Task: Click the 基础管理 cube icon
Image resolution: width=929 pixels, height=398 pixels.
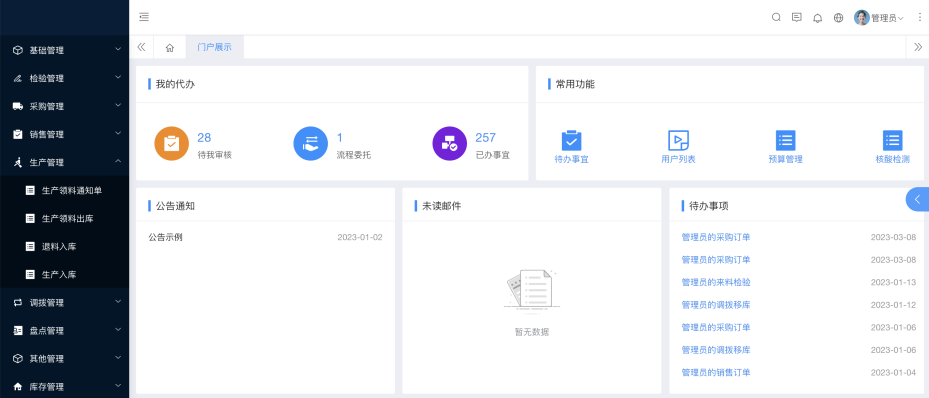Action: point(18,50)
